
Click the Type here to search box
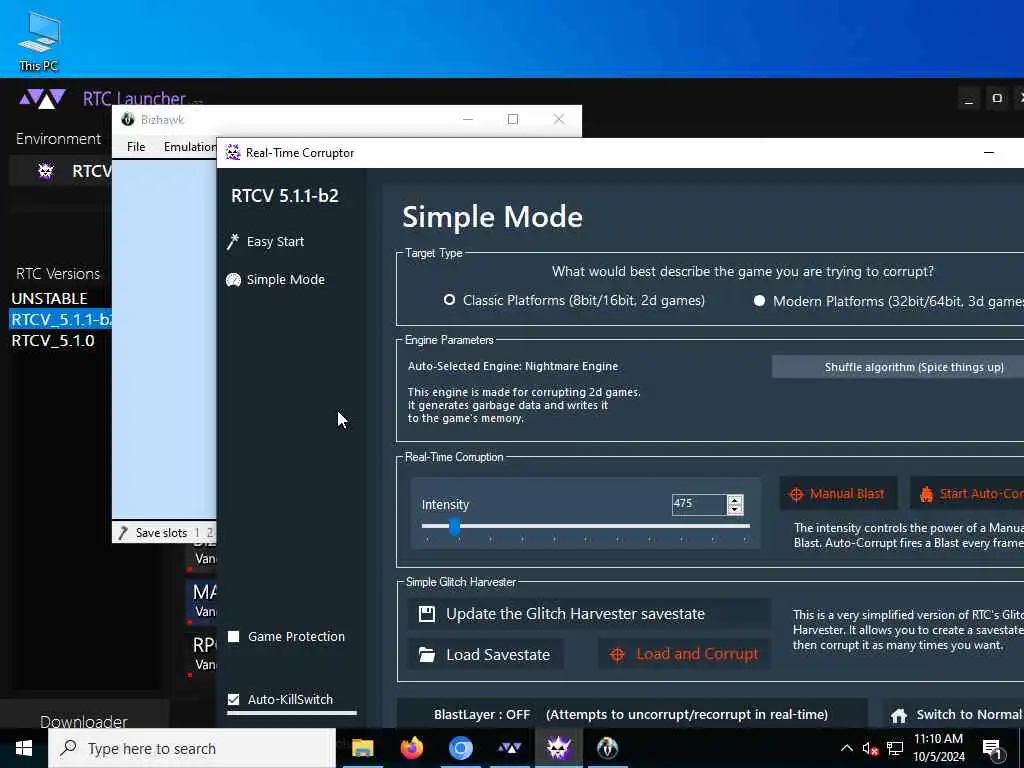point(192,748)
